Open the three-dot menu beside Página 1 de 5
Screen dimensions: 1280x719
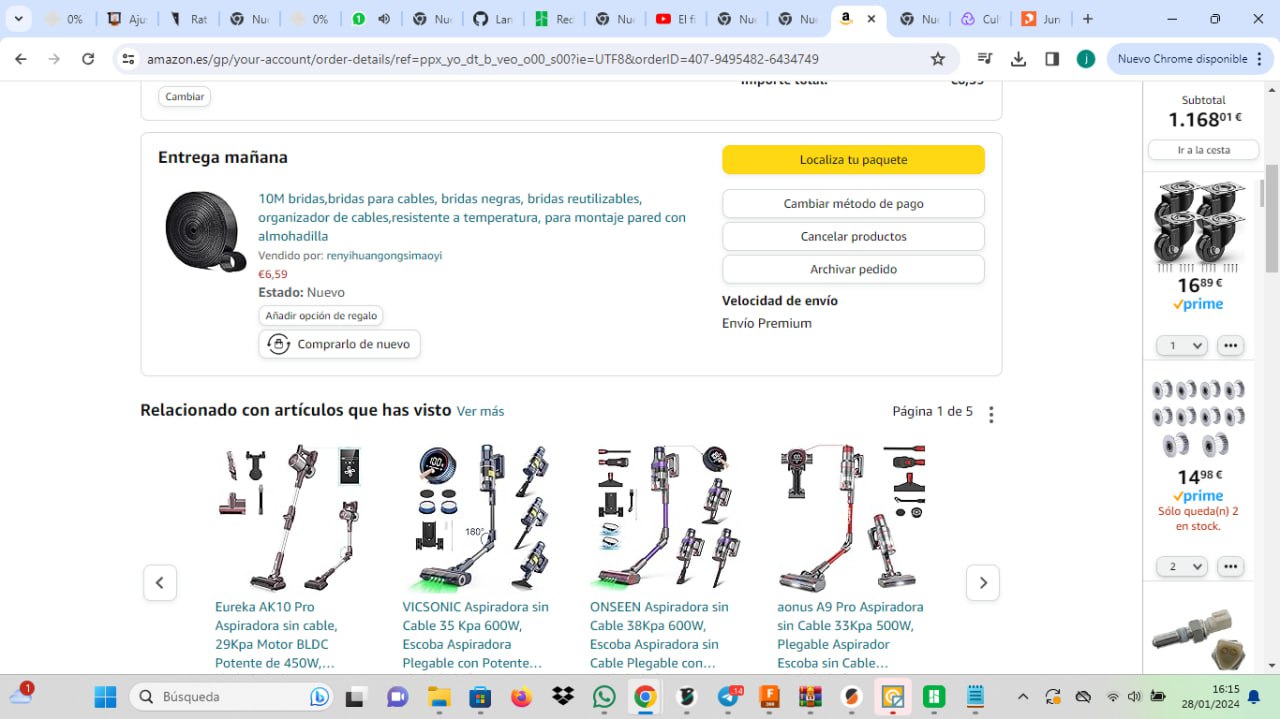tap(991, 414)
